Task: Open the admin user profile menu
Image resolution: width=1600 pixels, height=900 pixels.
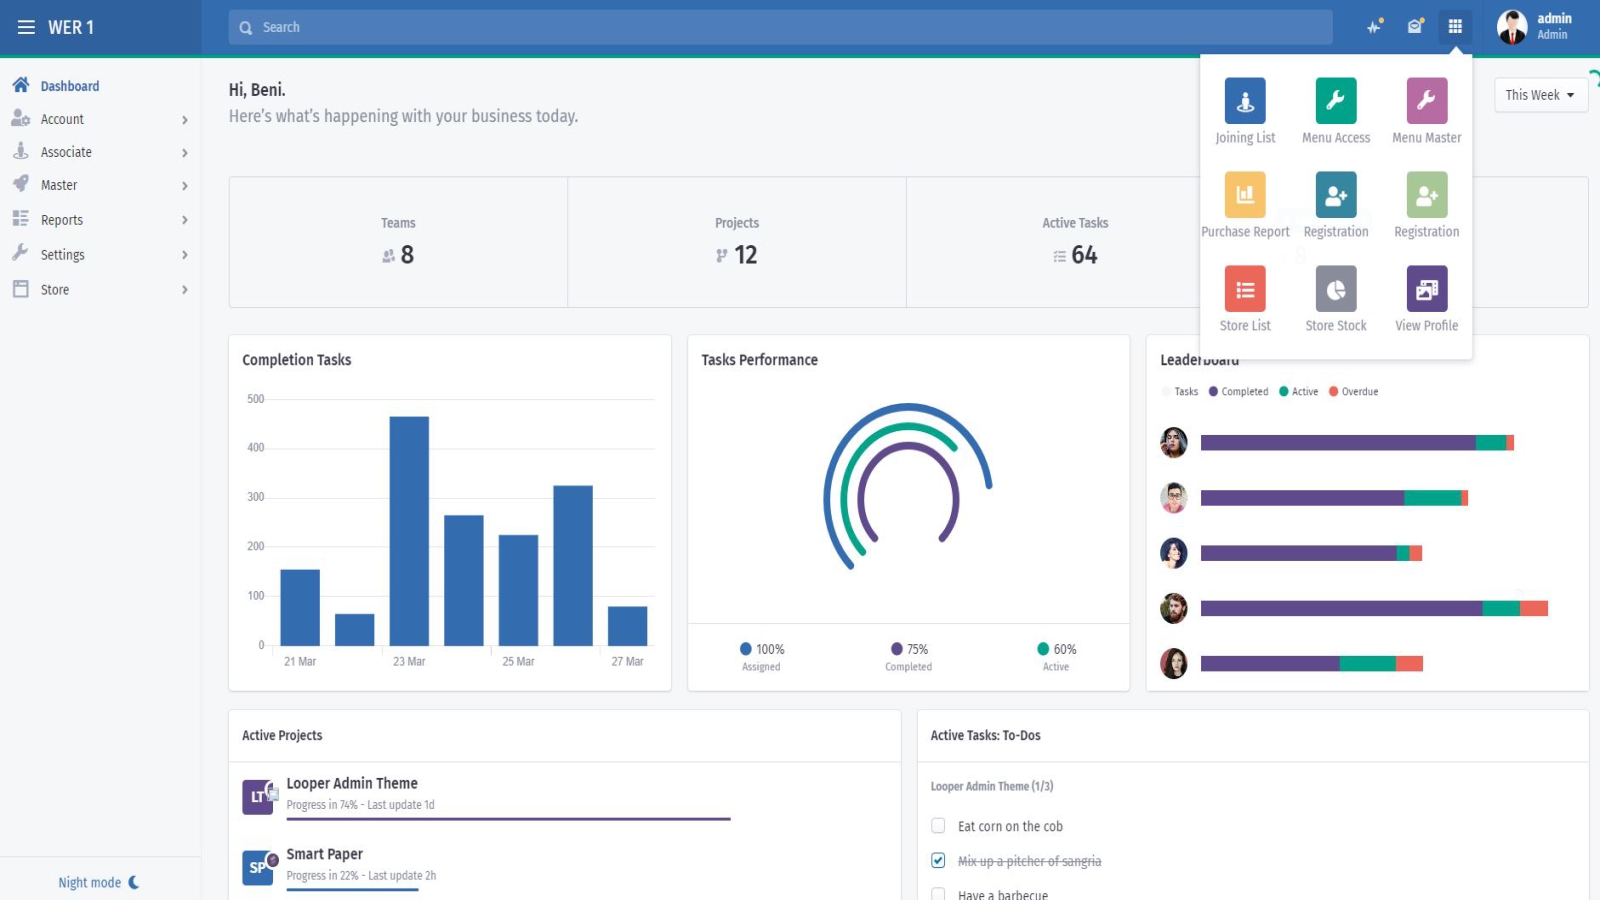Action: [x=1535, y=27]
